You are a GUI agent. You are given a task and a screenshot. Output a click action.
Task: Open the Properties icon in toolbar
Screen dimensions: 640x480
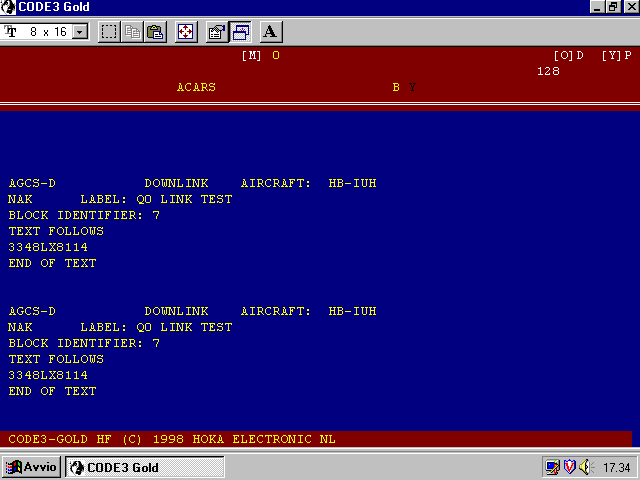coord(216,32)
